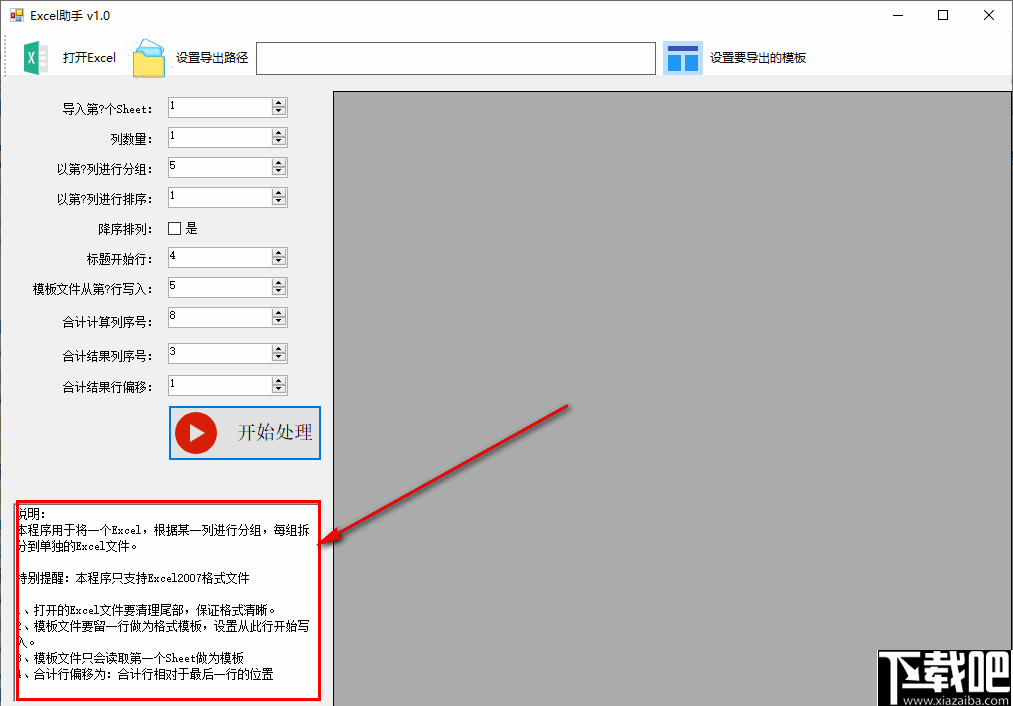
Task: Decrease the 以第?列进行排序 value
Action: (x=279, y=202)
